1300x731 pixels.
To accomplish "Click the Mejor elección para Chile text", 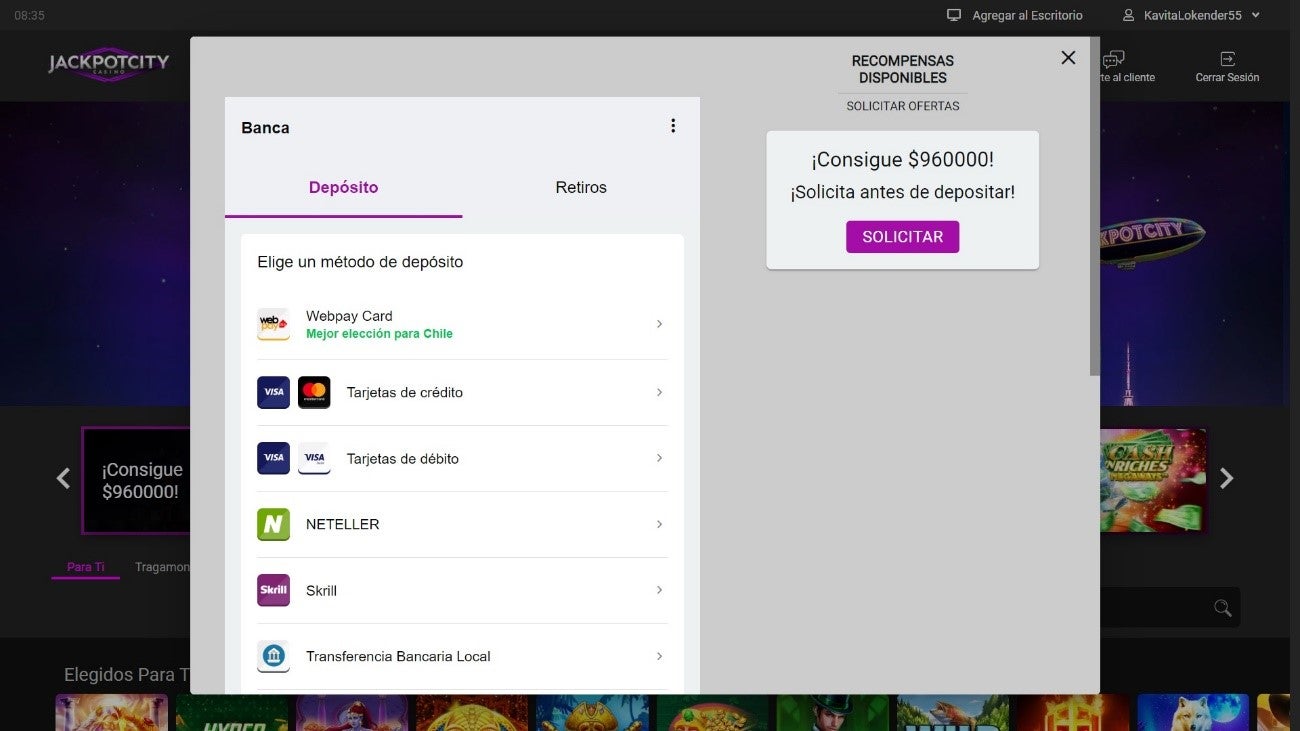I will tap(379, 334).
